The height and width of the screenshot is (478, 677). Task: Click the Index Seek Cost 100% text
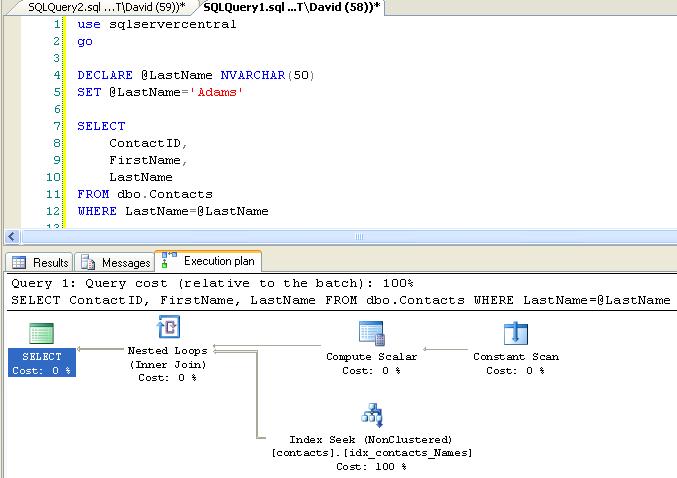pyautogui.click(x=371, y=467)
